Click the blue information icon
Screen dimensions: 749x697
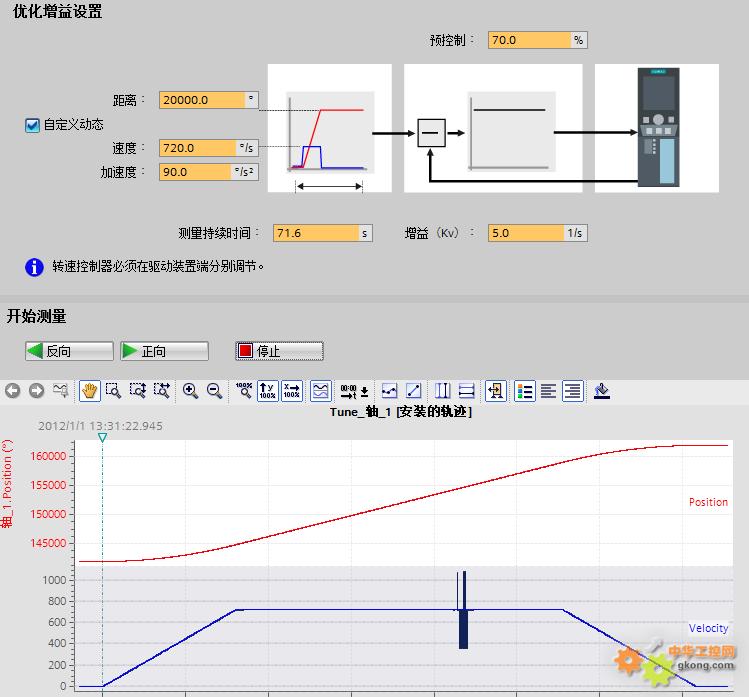tap(34, 267)
